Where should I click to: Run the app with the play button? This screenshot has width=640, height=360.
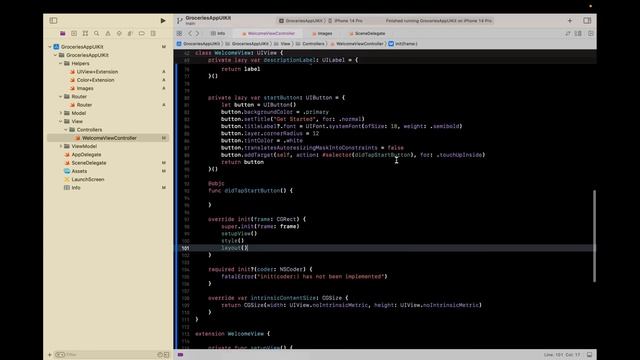coord(163,20)
